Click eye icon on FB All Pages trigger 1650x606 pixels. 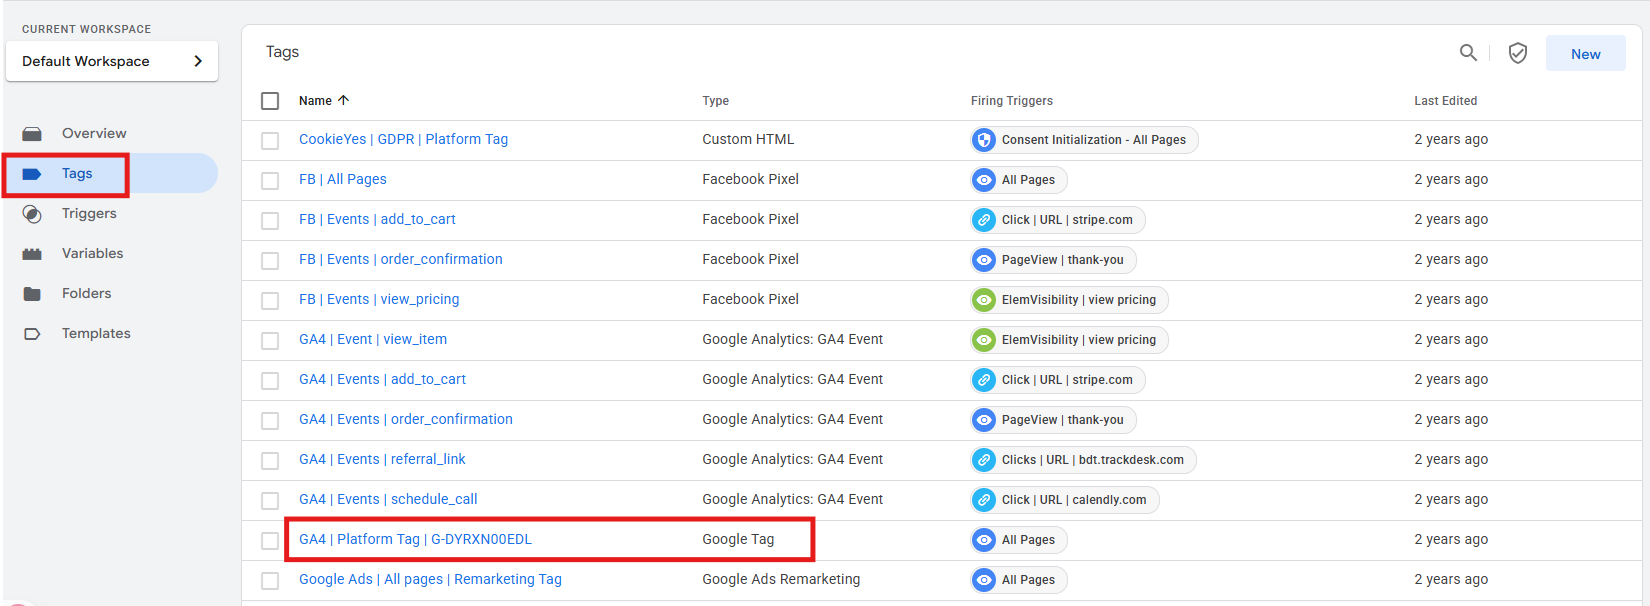(984, 180)
